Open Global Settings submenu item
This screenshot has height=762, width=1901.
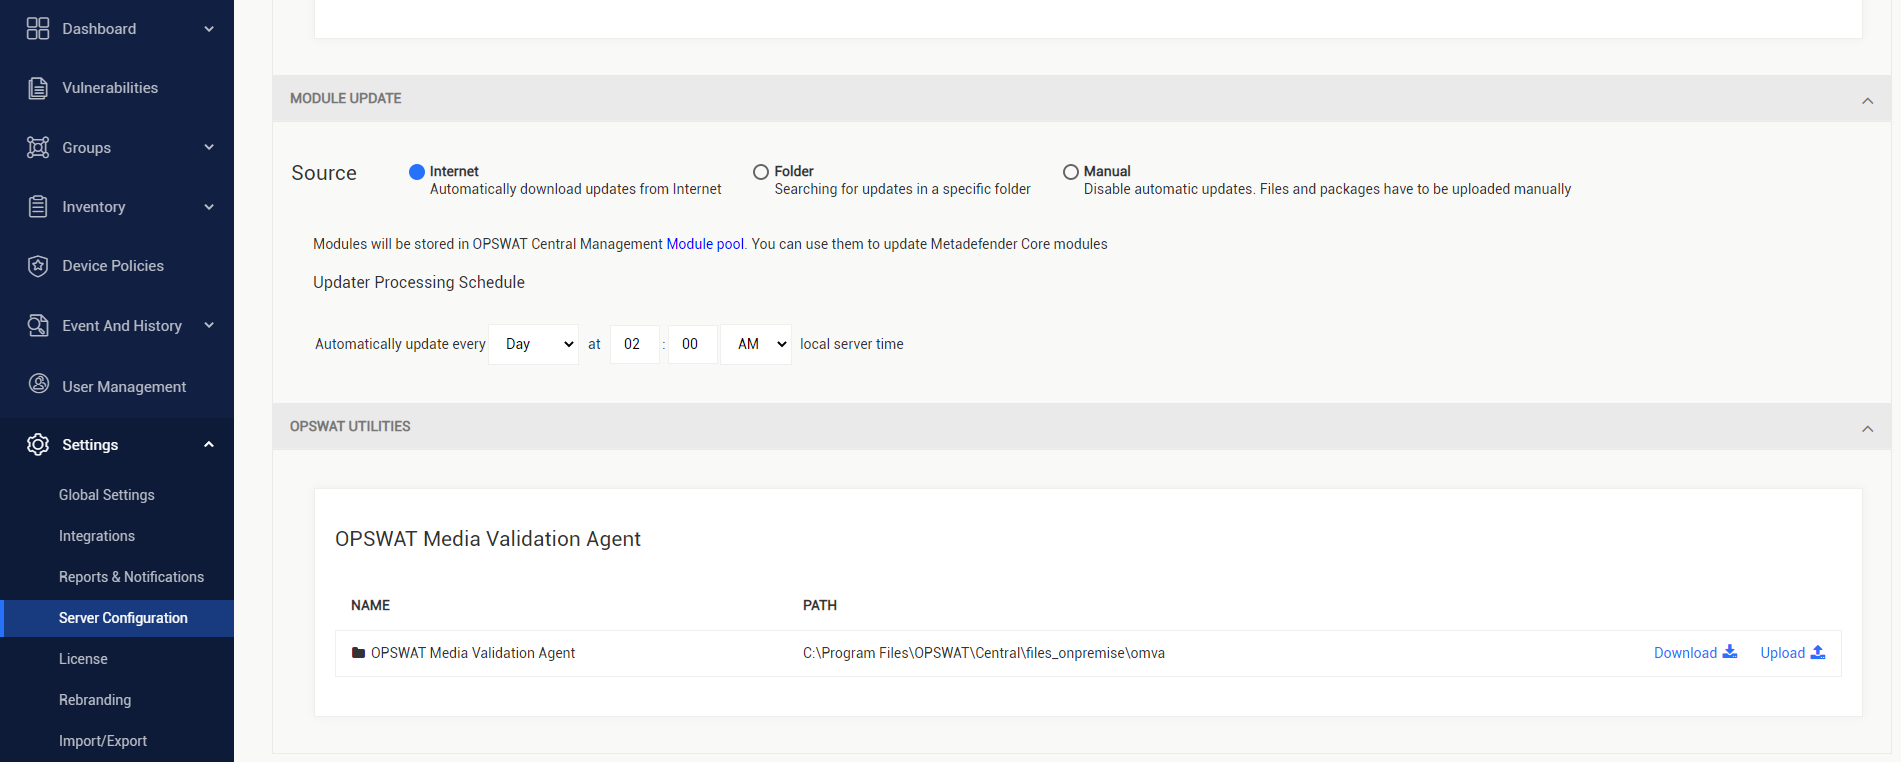(x=107, y=495)
